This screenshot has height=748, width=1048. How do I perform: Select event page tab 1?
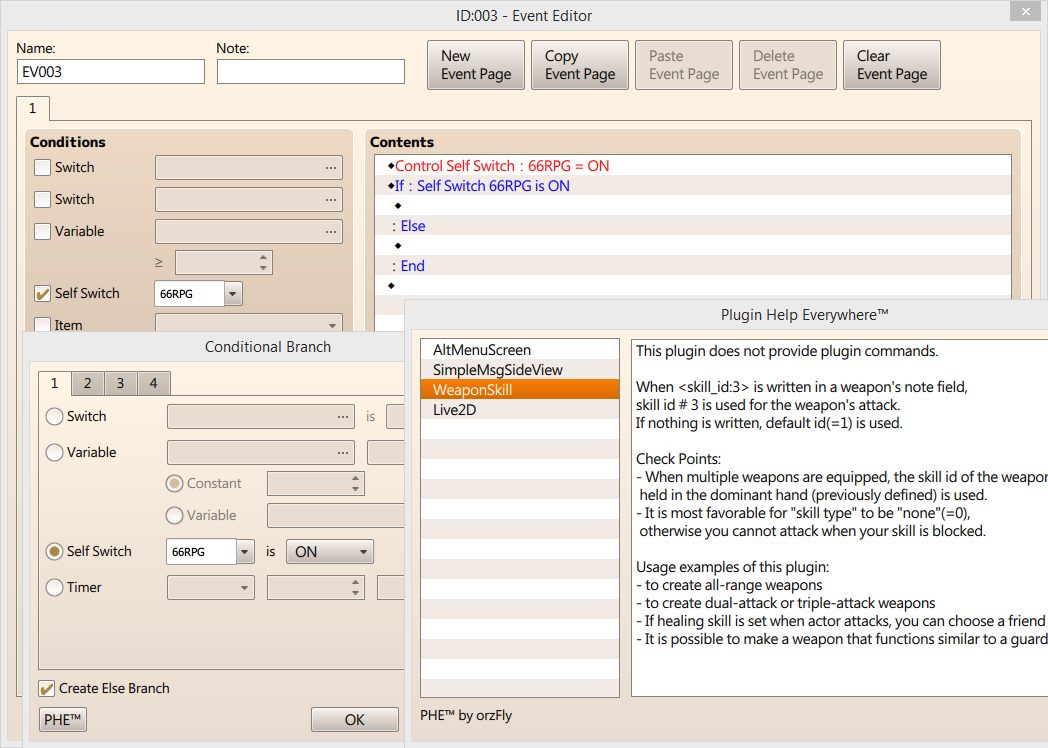(x=33, y=108)
